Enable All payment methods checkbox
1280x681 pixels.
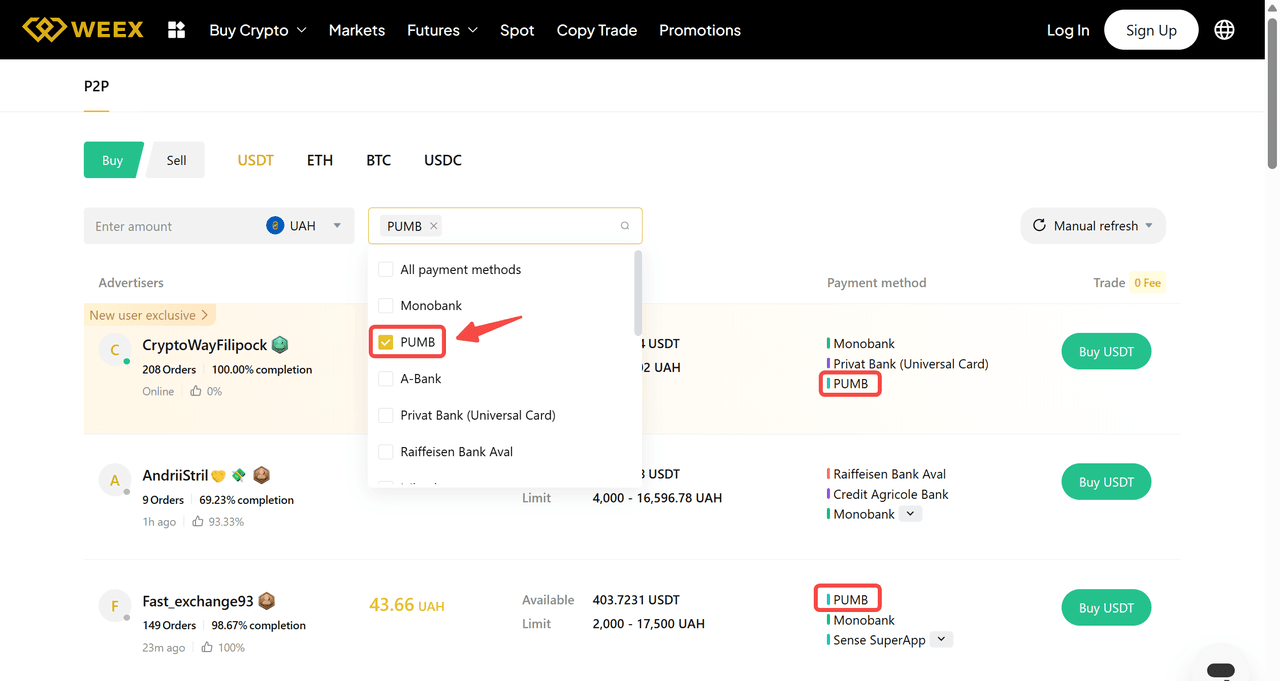click(386, 270)
